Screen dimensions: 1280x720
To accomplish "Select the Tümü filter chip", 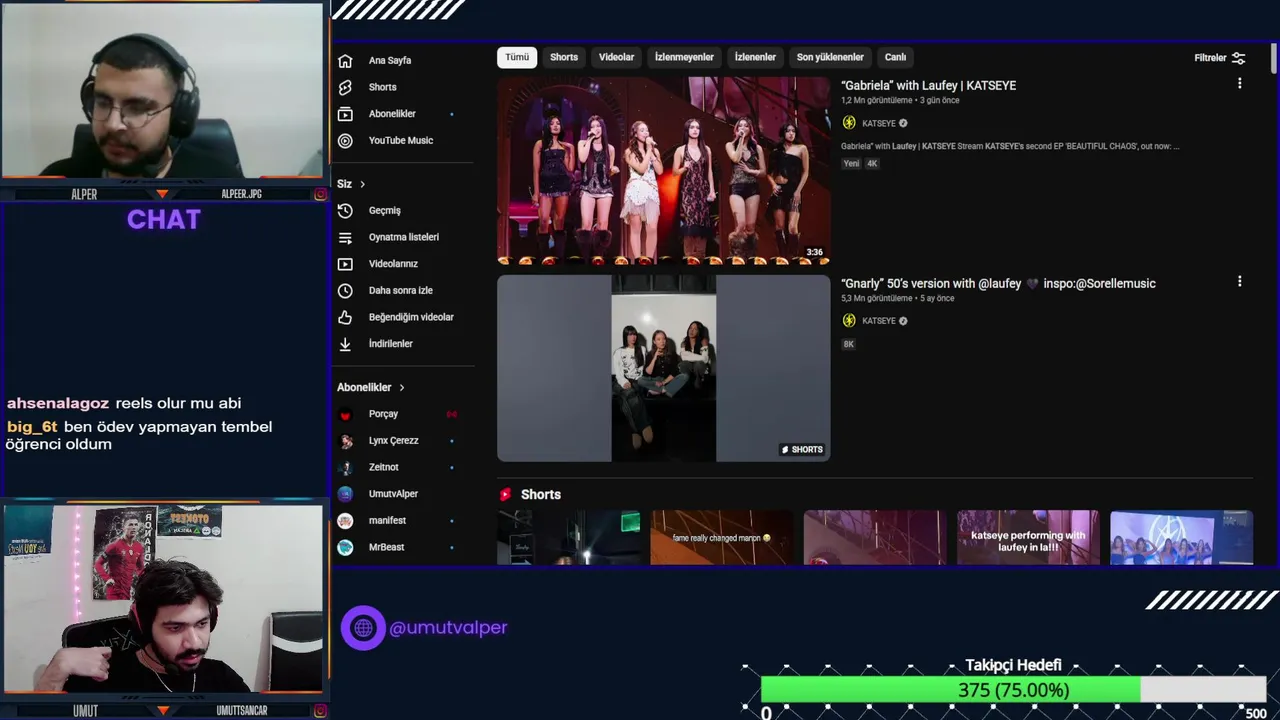I will click(x=517, y=57).
